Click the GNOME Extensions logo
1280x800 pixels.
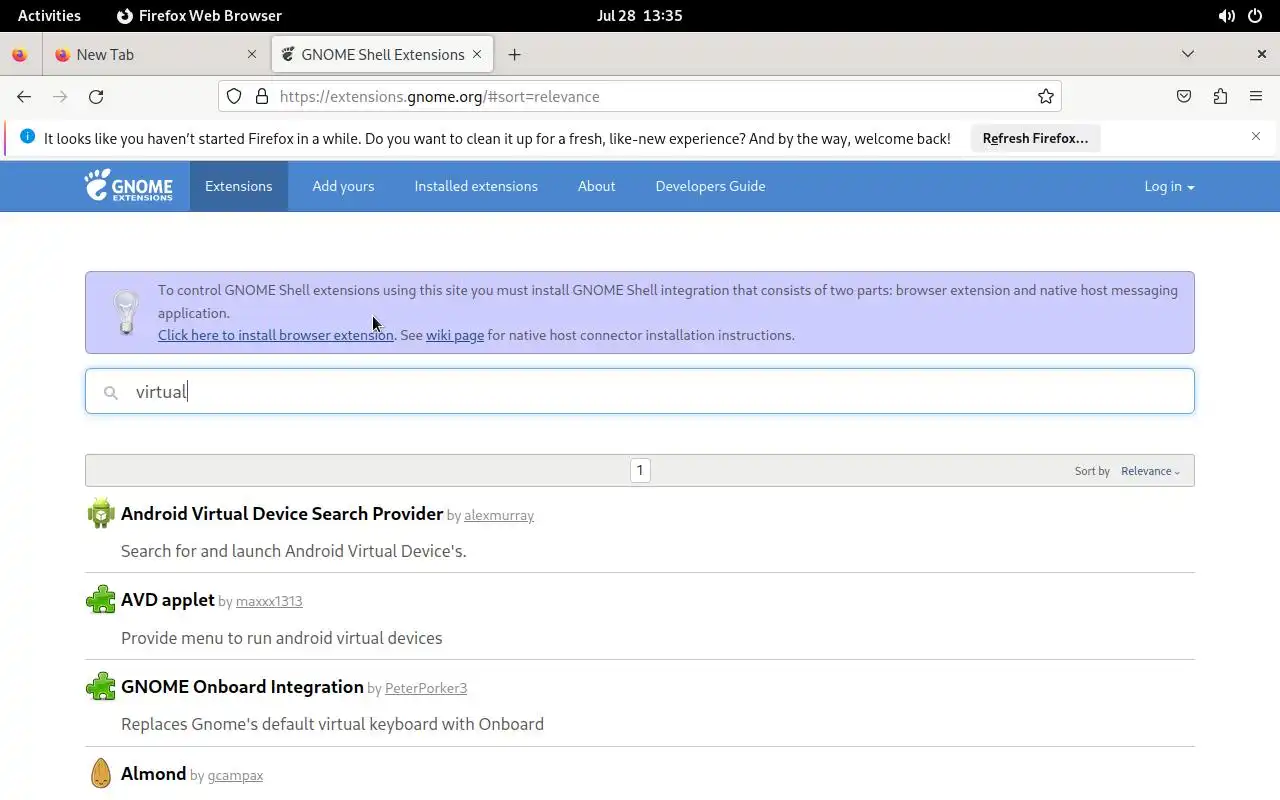(x=128, y=186)
